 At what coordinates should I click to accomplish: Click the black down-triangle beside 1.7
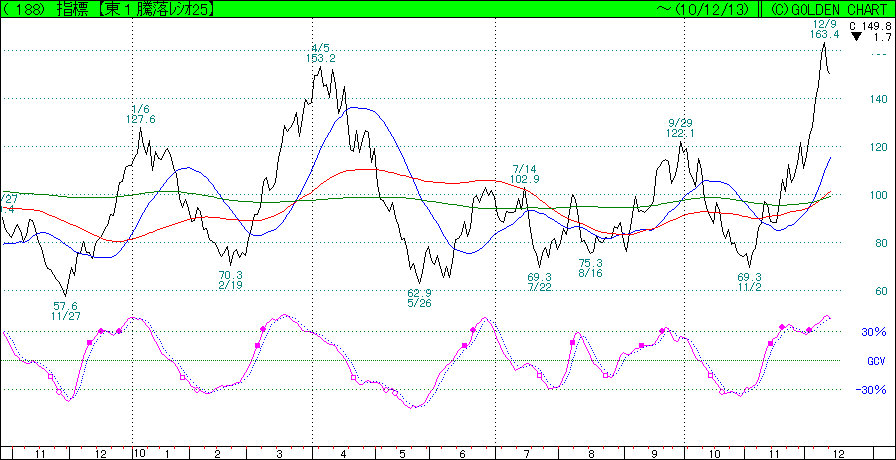[856, 37]
